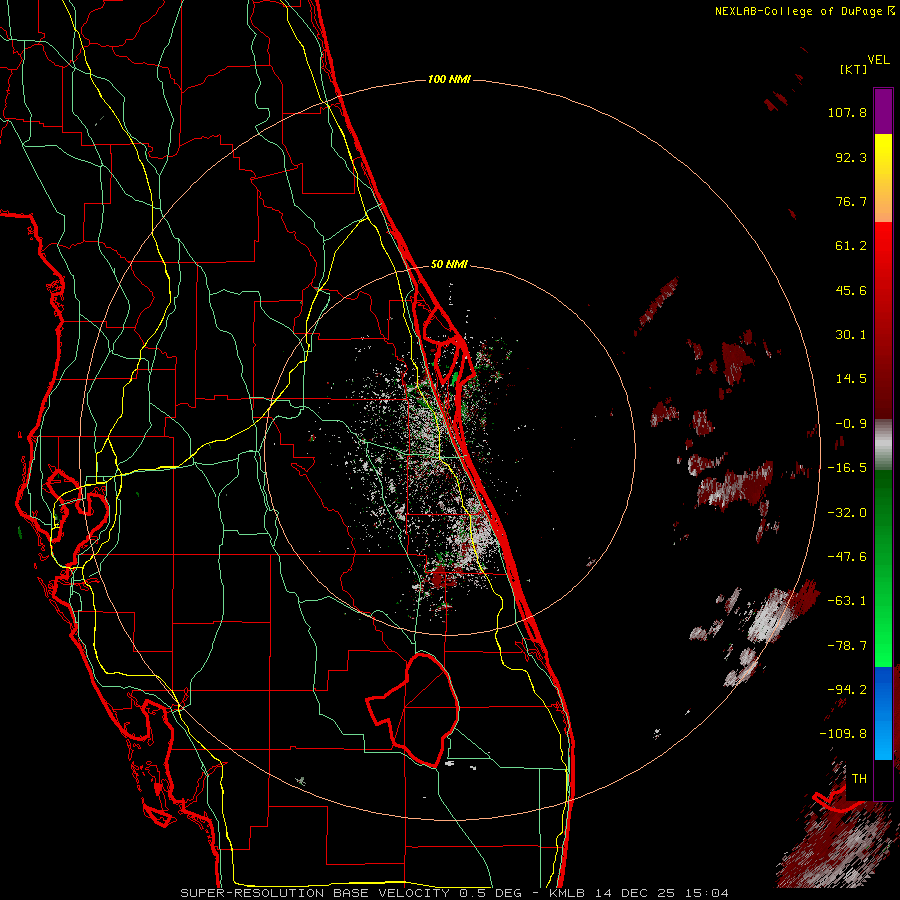900x900 pixels.
Task: Click the -94.2 legend value
Action: (x=847, y=689)
